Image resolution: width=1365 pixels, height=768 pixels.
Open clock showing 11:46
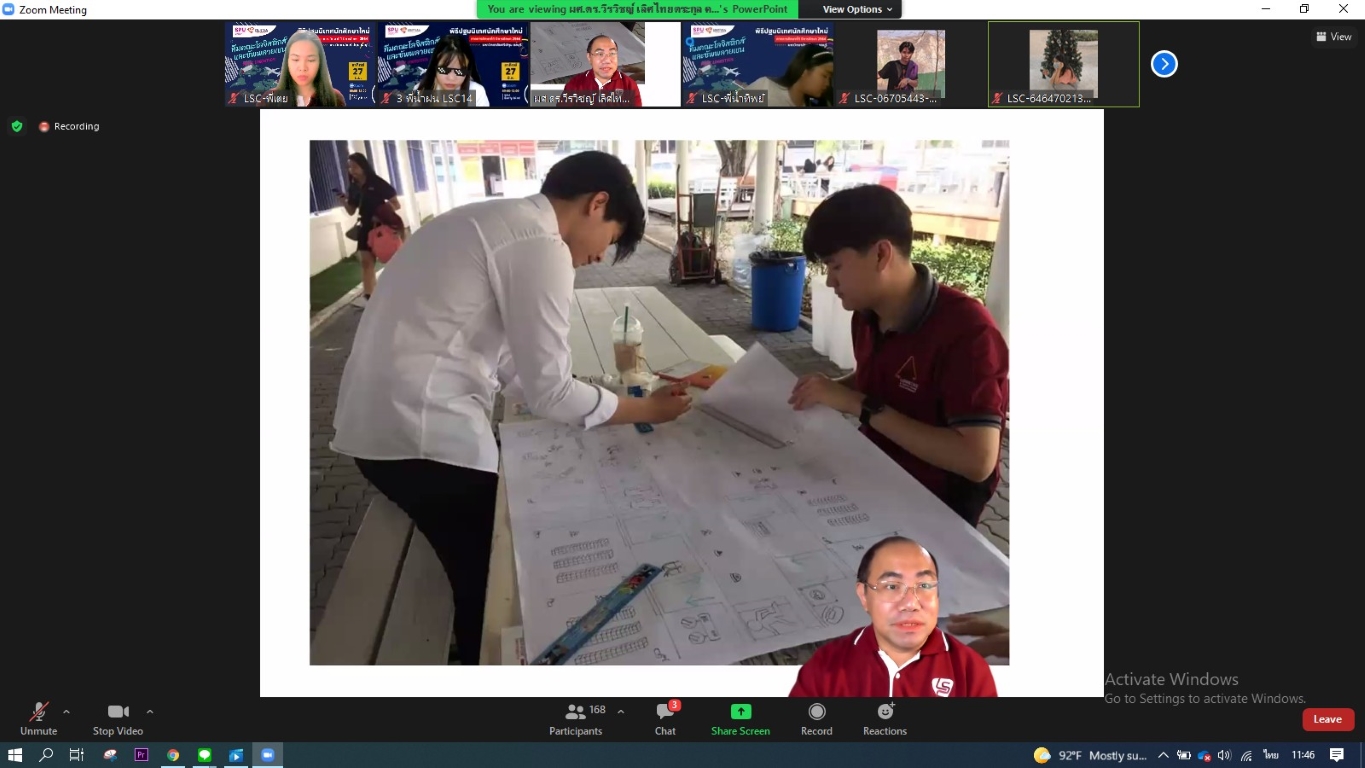coord(1303,755)
